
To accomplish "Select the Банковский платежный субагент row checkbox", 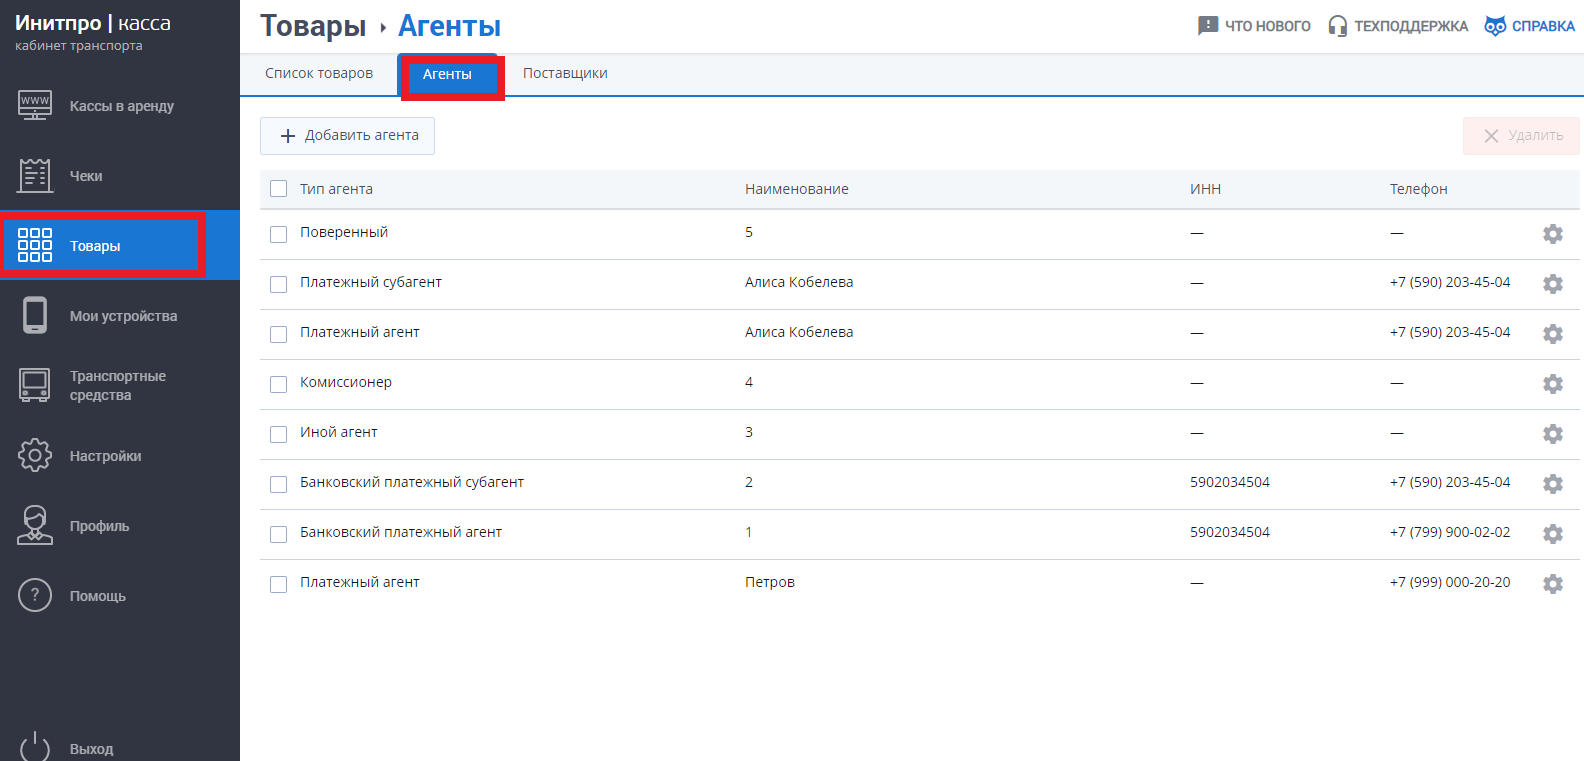I will pos(279,484).
